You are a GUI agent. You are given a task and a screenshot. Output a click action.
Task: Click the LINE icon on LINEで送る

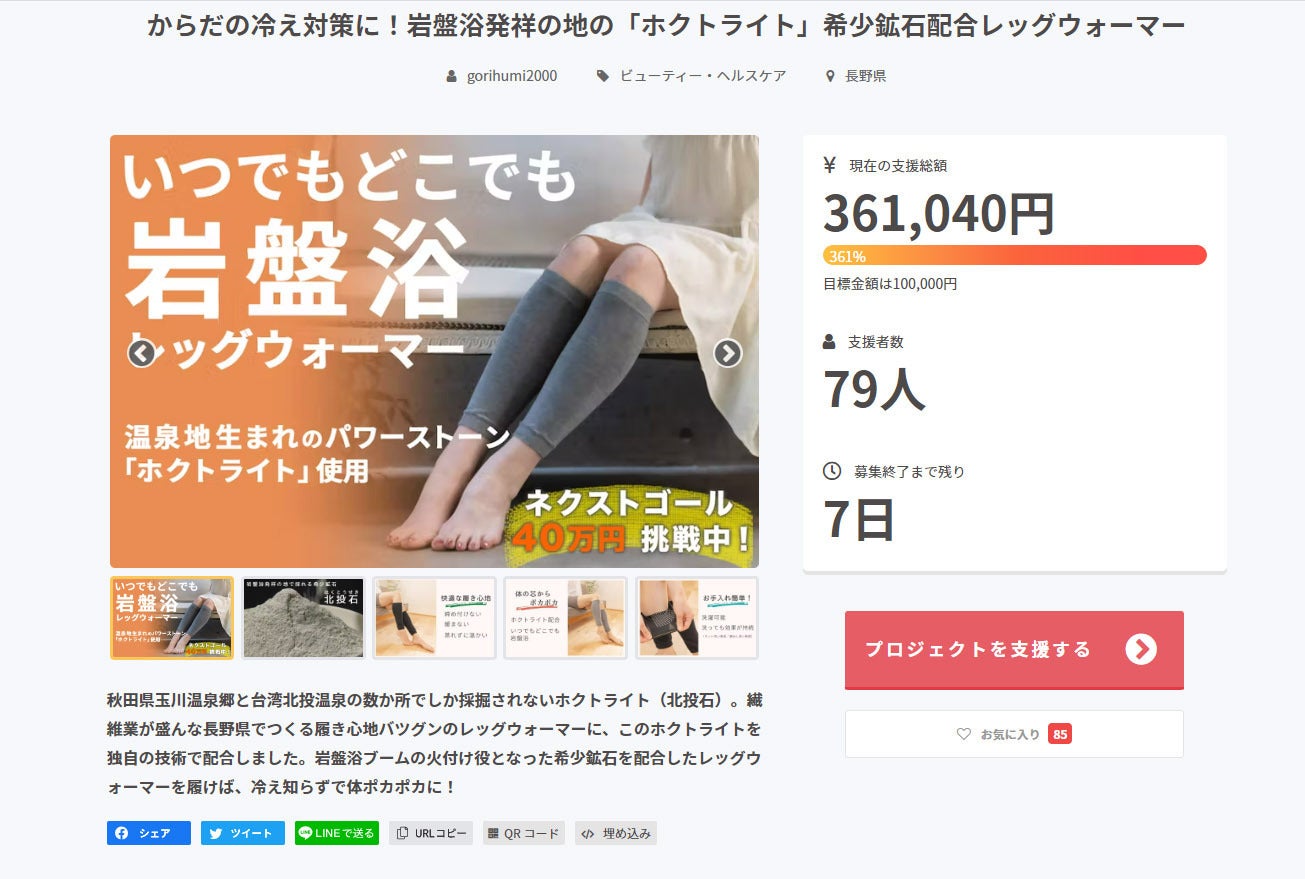305,832
